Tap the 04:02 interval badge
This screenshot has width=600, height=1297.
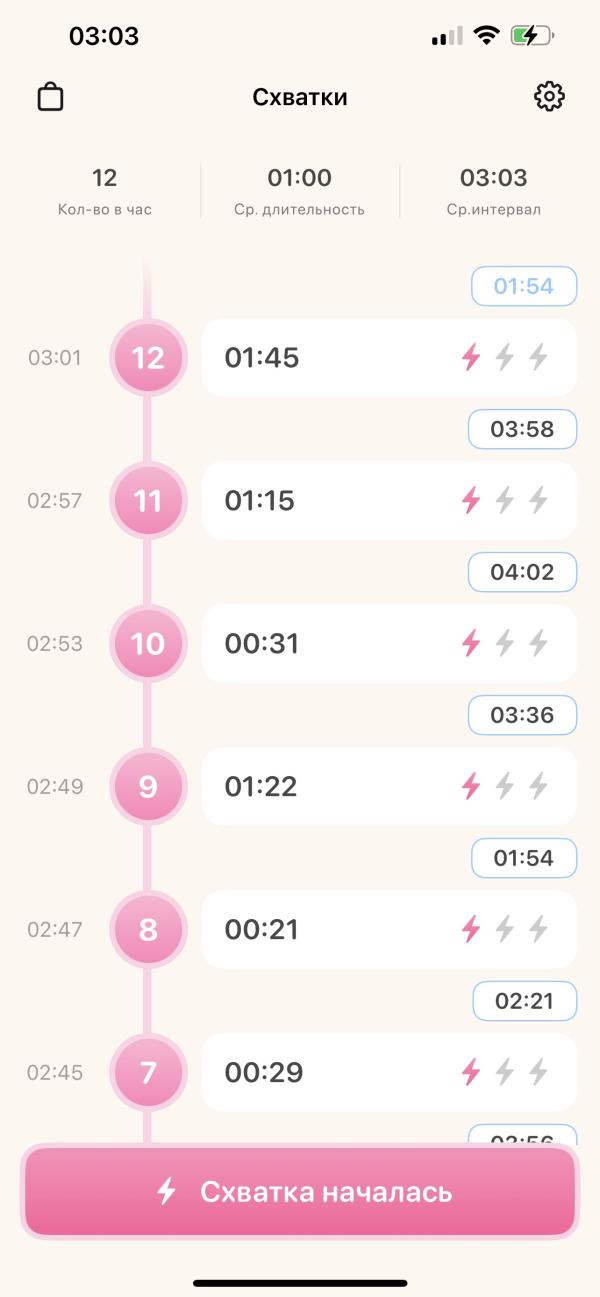coord(523,572)
